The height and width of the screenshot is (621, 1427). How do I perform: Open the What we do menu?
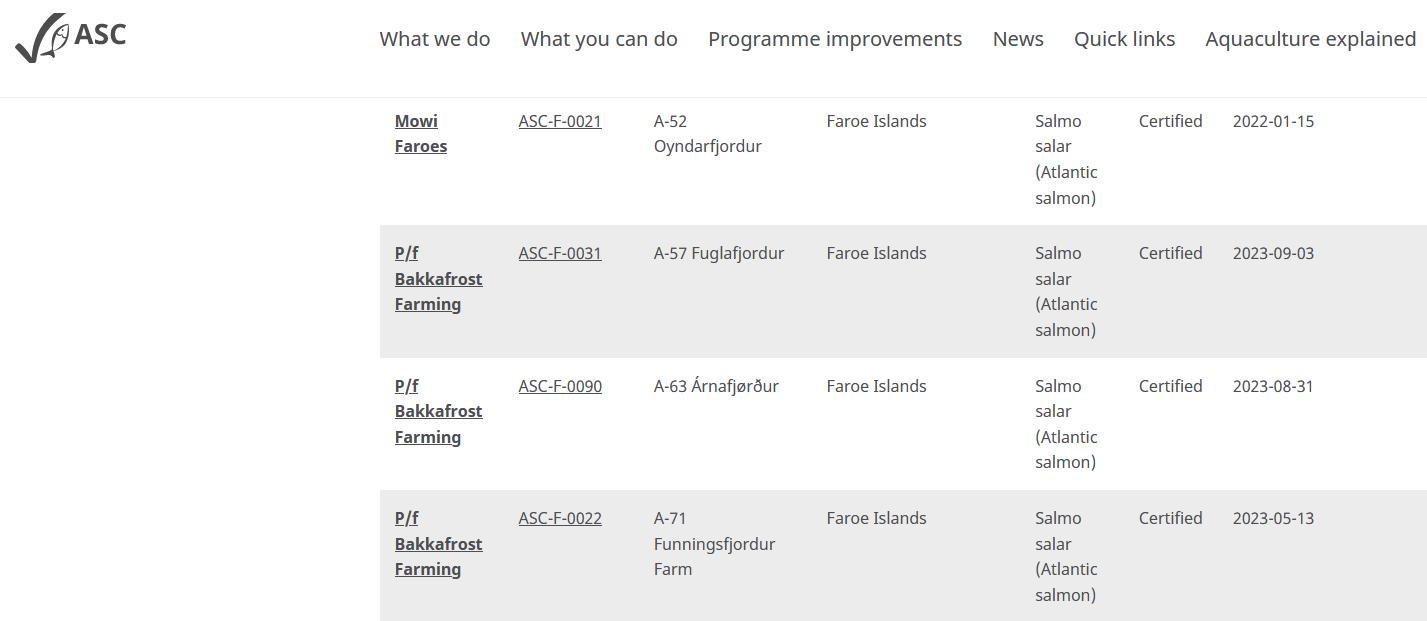434,39
